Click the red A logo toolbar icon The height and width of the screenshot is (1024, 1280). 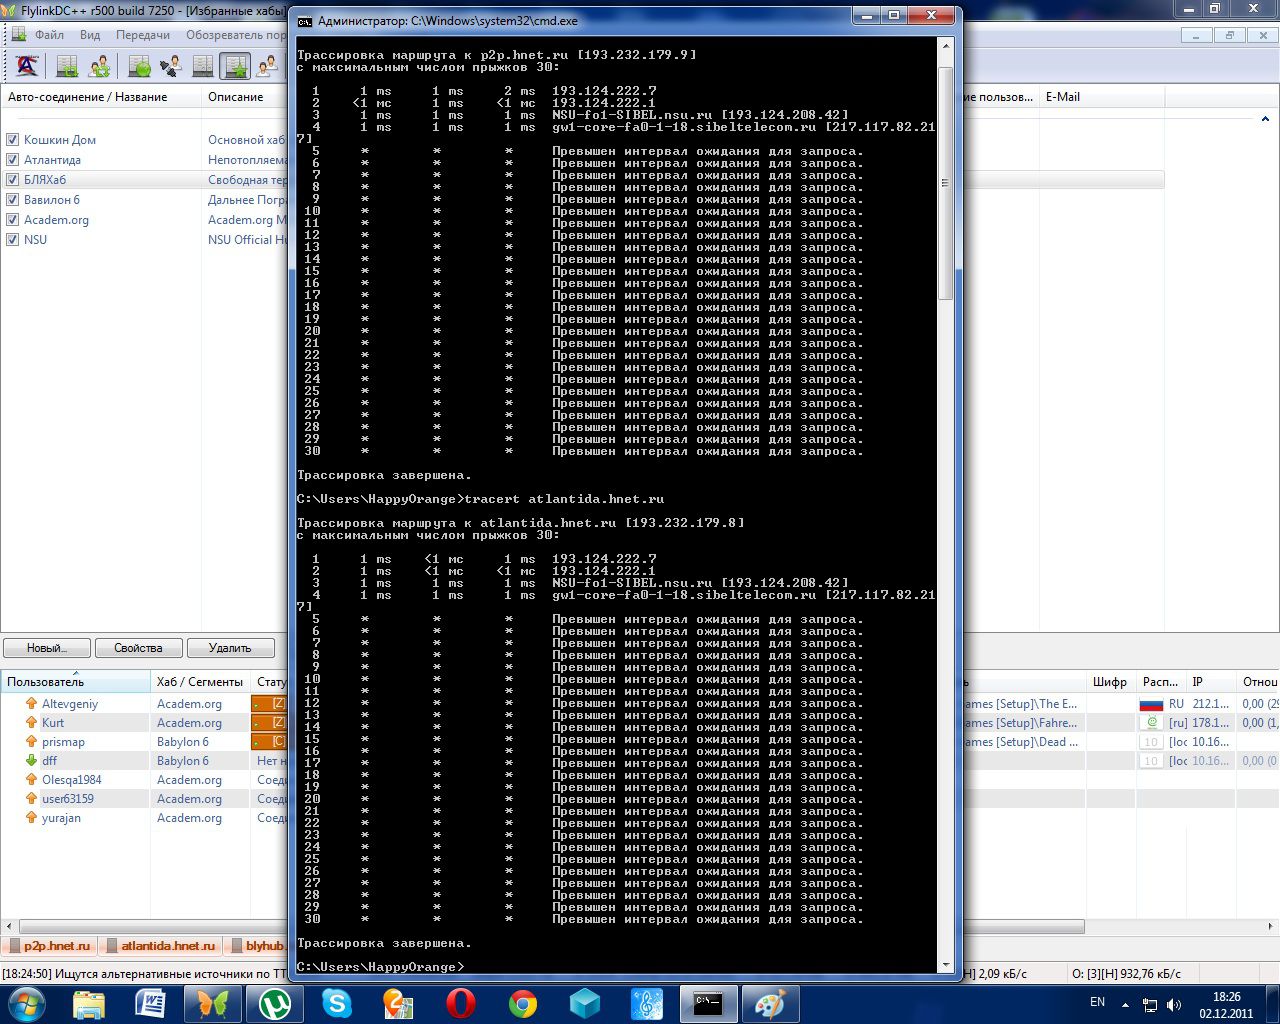[27, 66]
